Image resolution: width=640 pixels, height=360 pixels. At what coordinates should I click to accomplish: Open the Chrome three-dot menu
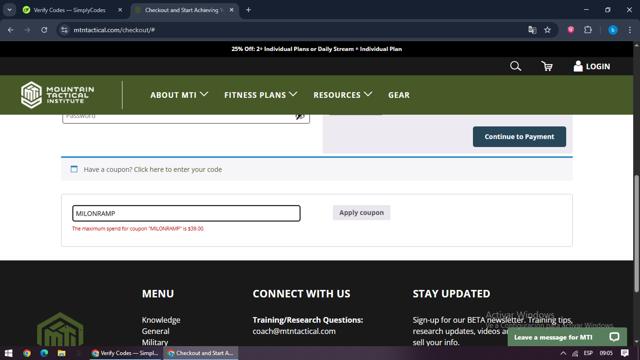tap(630, 30)
